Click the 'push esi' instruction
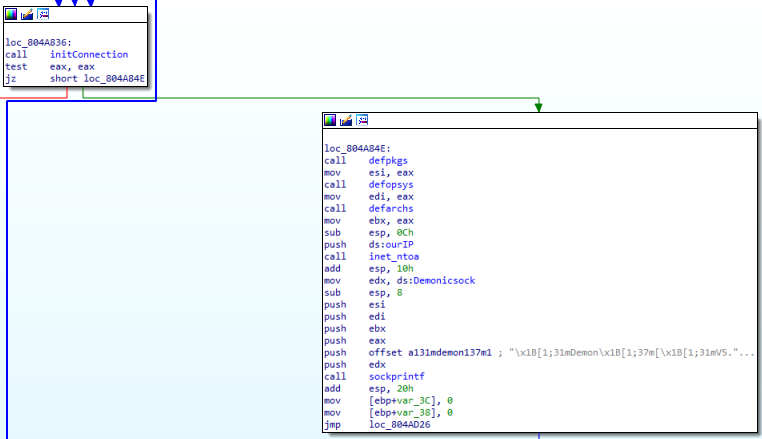 [355, 304]
